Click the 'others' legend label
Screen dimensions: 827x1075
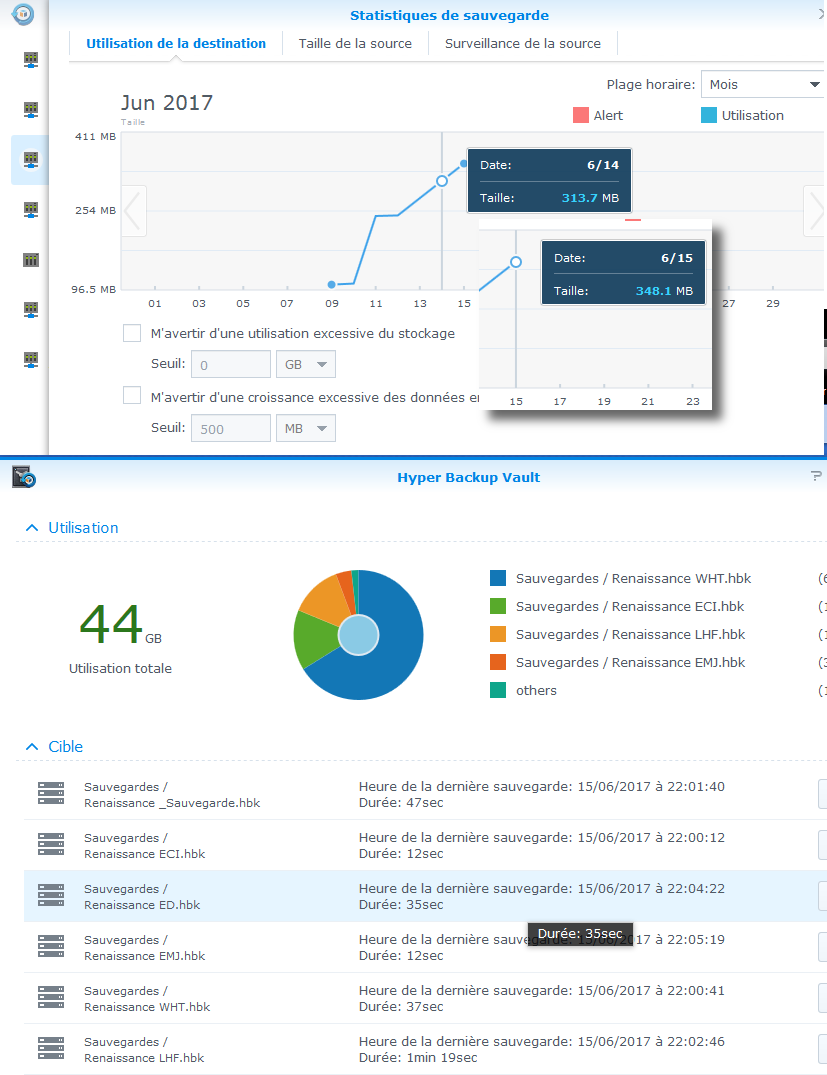pyautogui.click(x=536, y=690)
